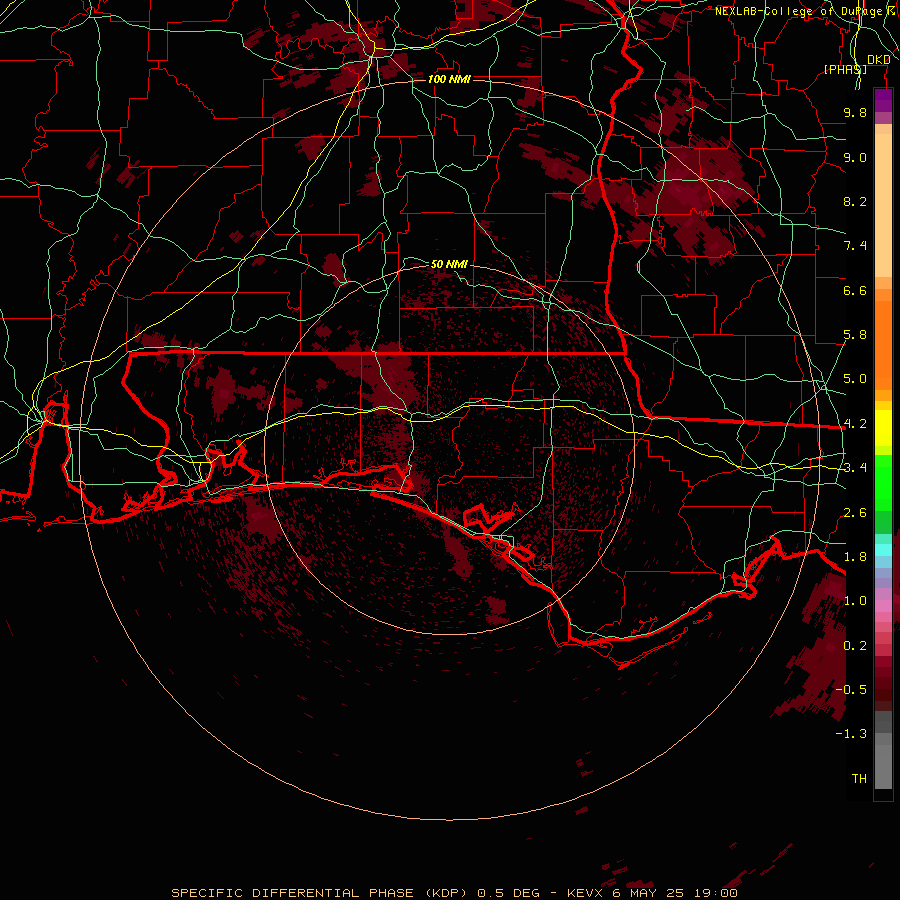Screen dimensions: 900x900
Task: Pick the yellow segment of the color bar
Action: (883, 428)
